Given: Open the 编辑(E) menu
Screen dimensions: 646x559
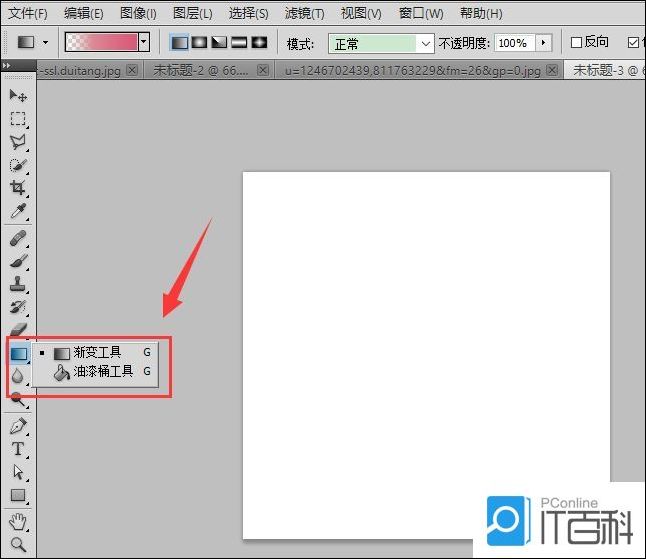Looking at the screenshot, I should pyautogui.click(x=84, y=14).
